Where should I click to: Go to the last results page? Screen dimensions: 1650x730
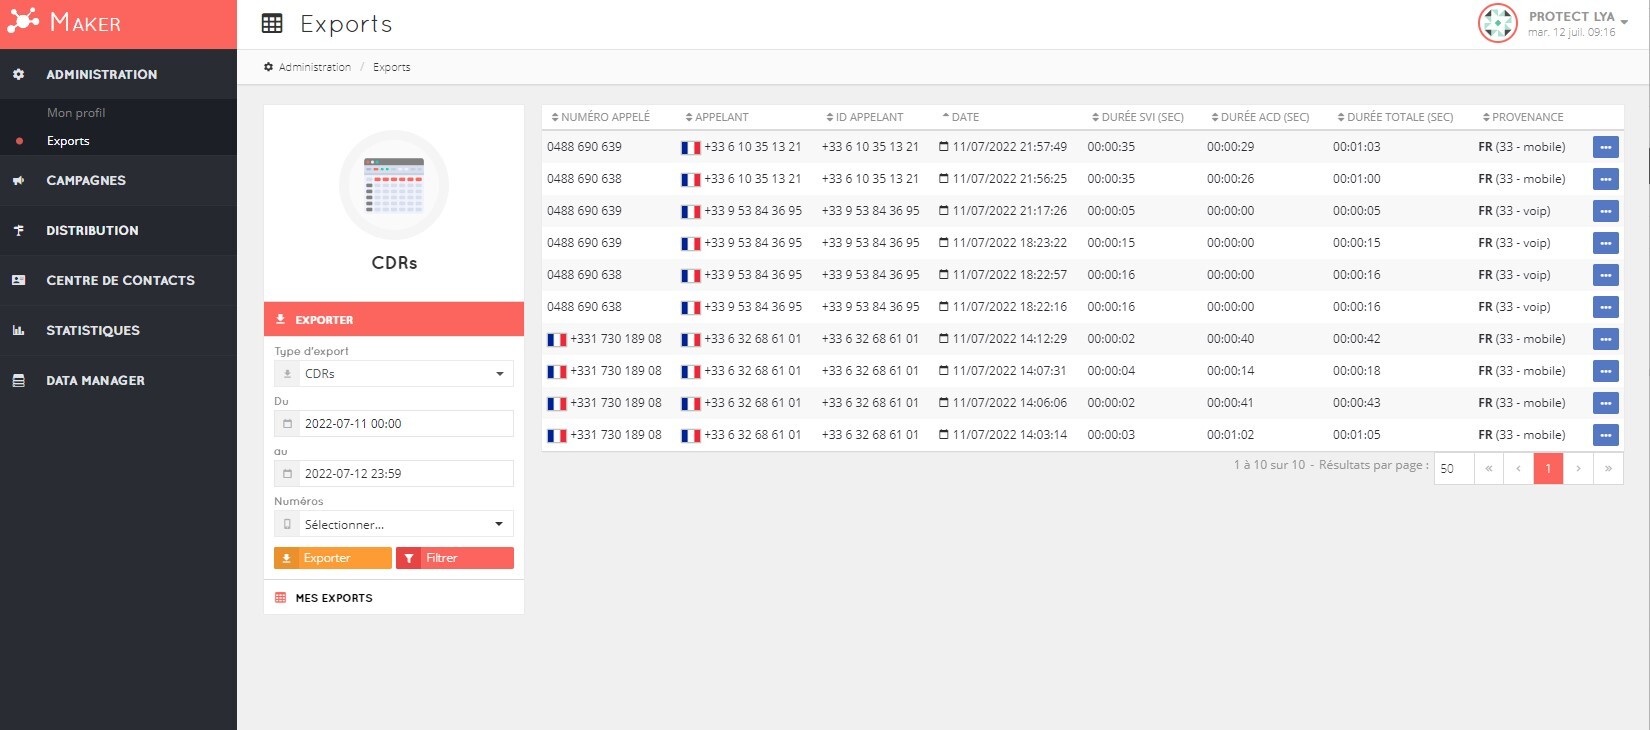point(1608,468)
